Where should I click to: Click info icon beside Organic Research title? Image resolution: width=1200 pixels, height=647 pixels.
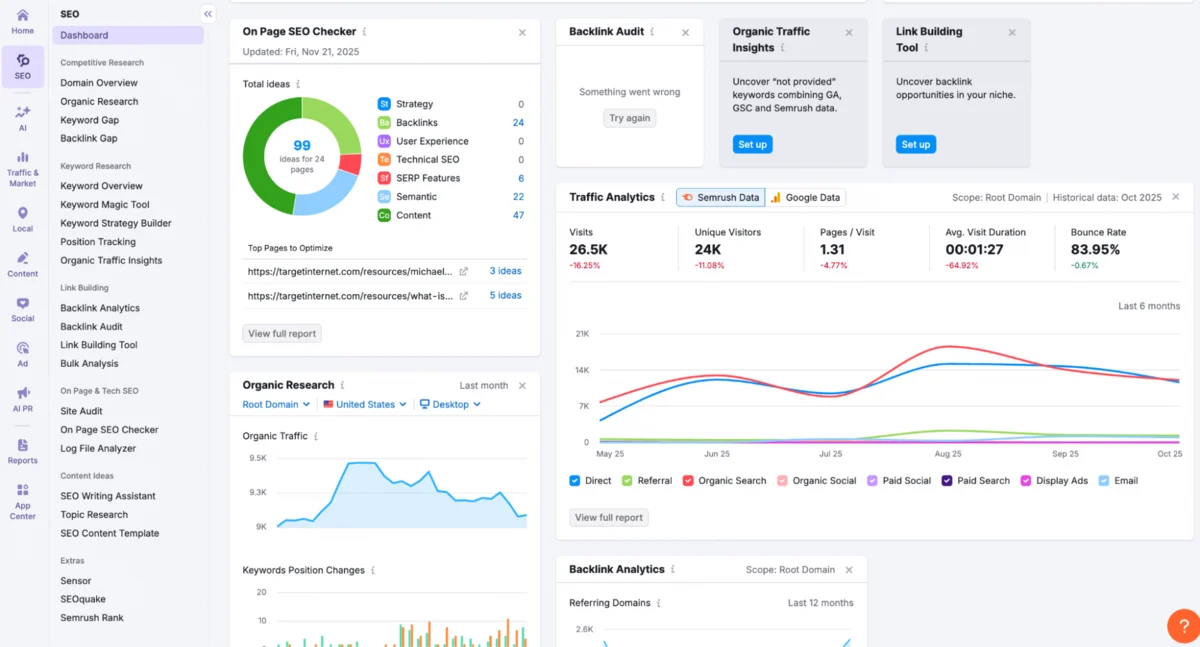342,385
